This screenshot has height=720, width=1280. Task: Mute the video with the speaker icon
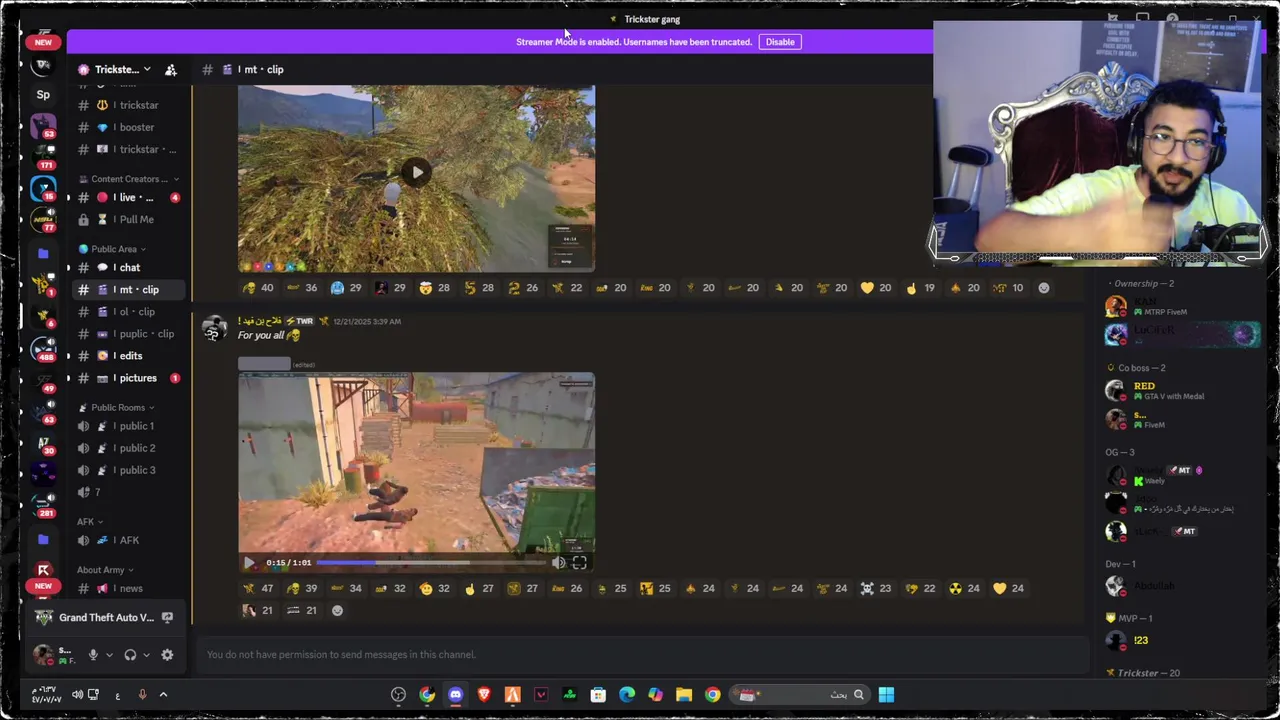pos(558,562)
